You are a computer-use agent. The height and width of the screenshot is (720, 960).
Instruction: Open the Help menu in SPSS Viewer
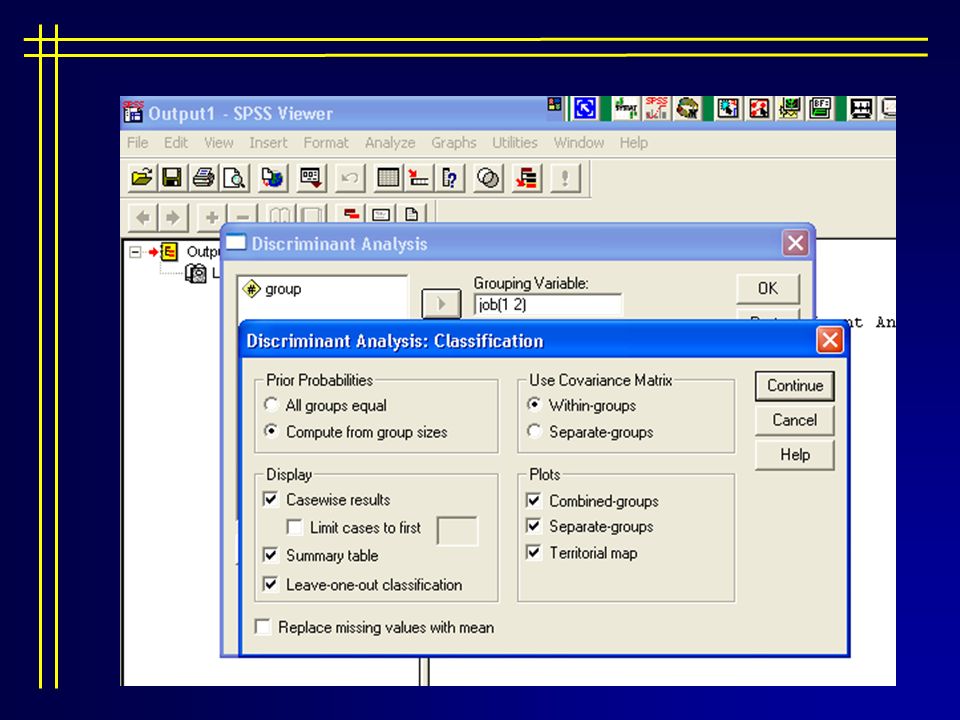(x=634, y=143)
